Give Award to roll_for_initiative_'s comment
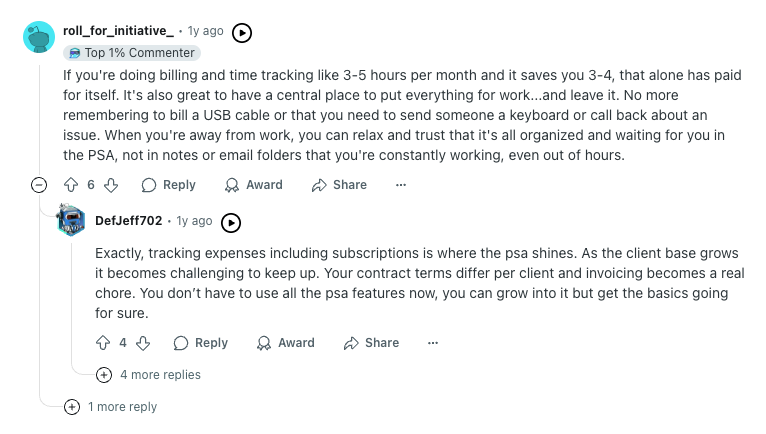 (254, 185)
